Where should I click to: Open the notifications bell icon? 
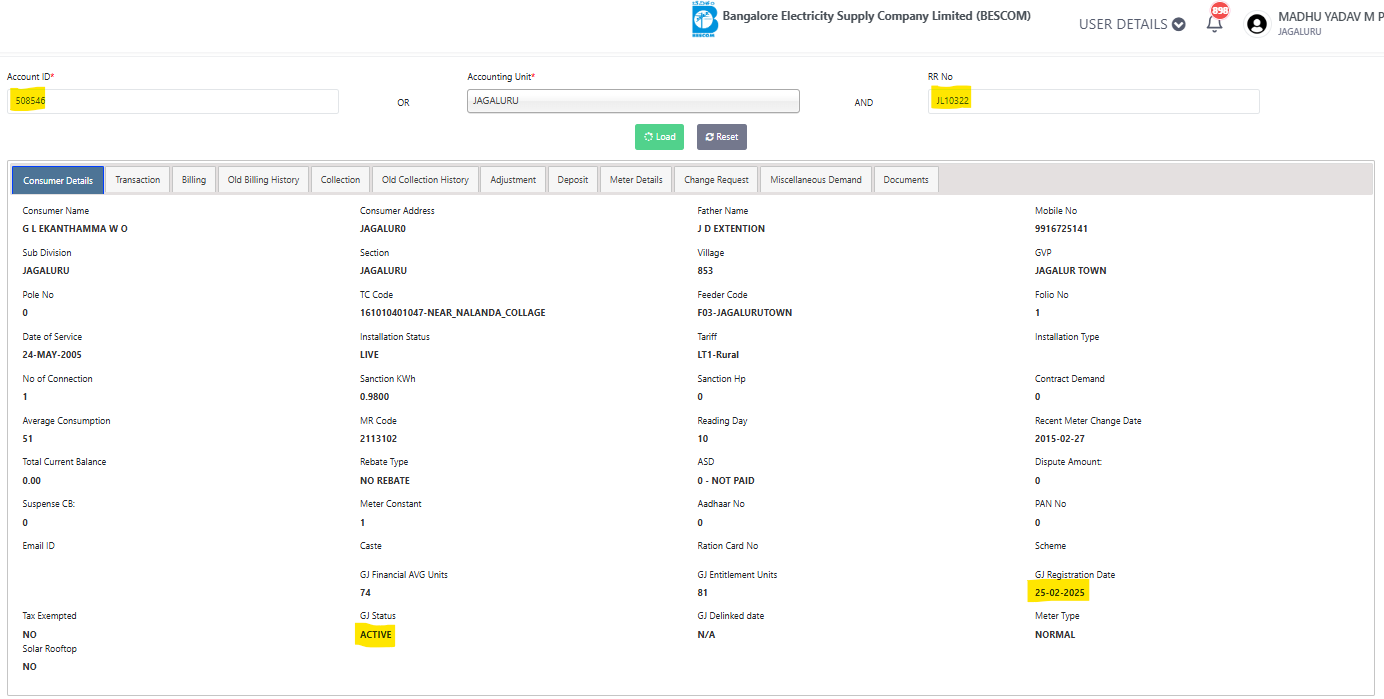(1215, 24)
